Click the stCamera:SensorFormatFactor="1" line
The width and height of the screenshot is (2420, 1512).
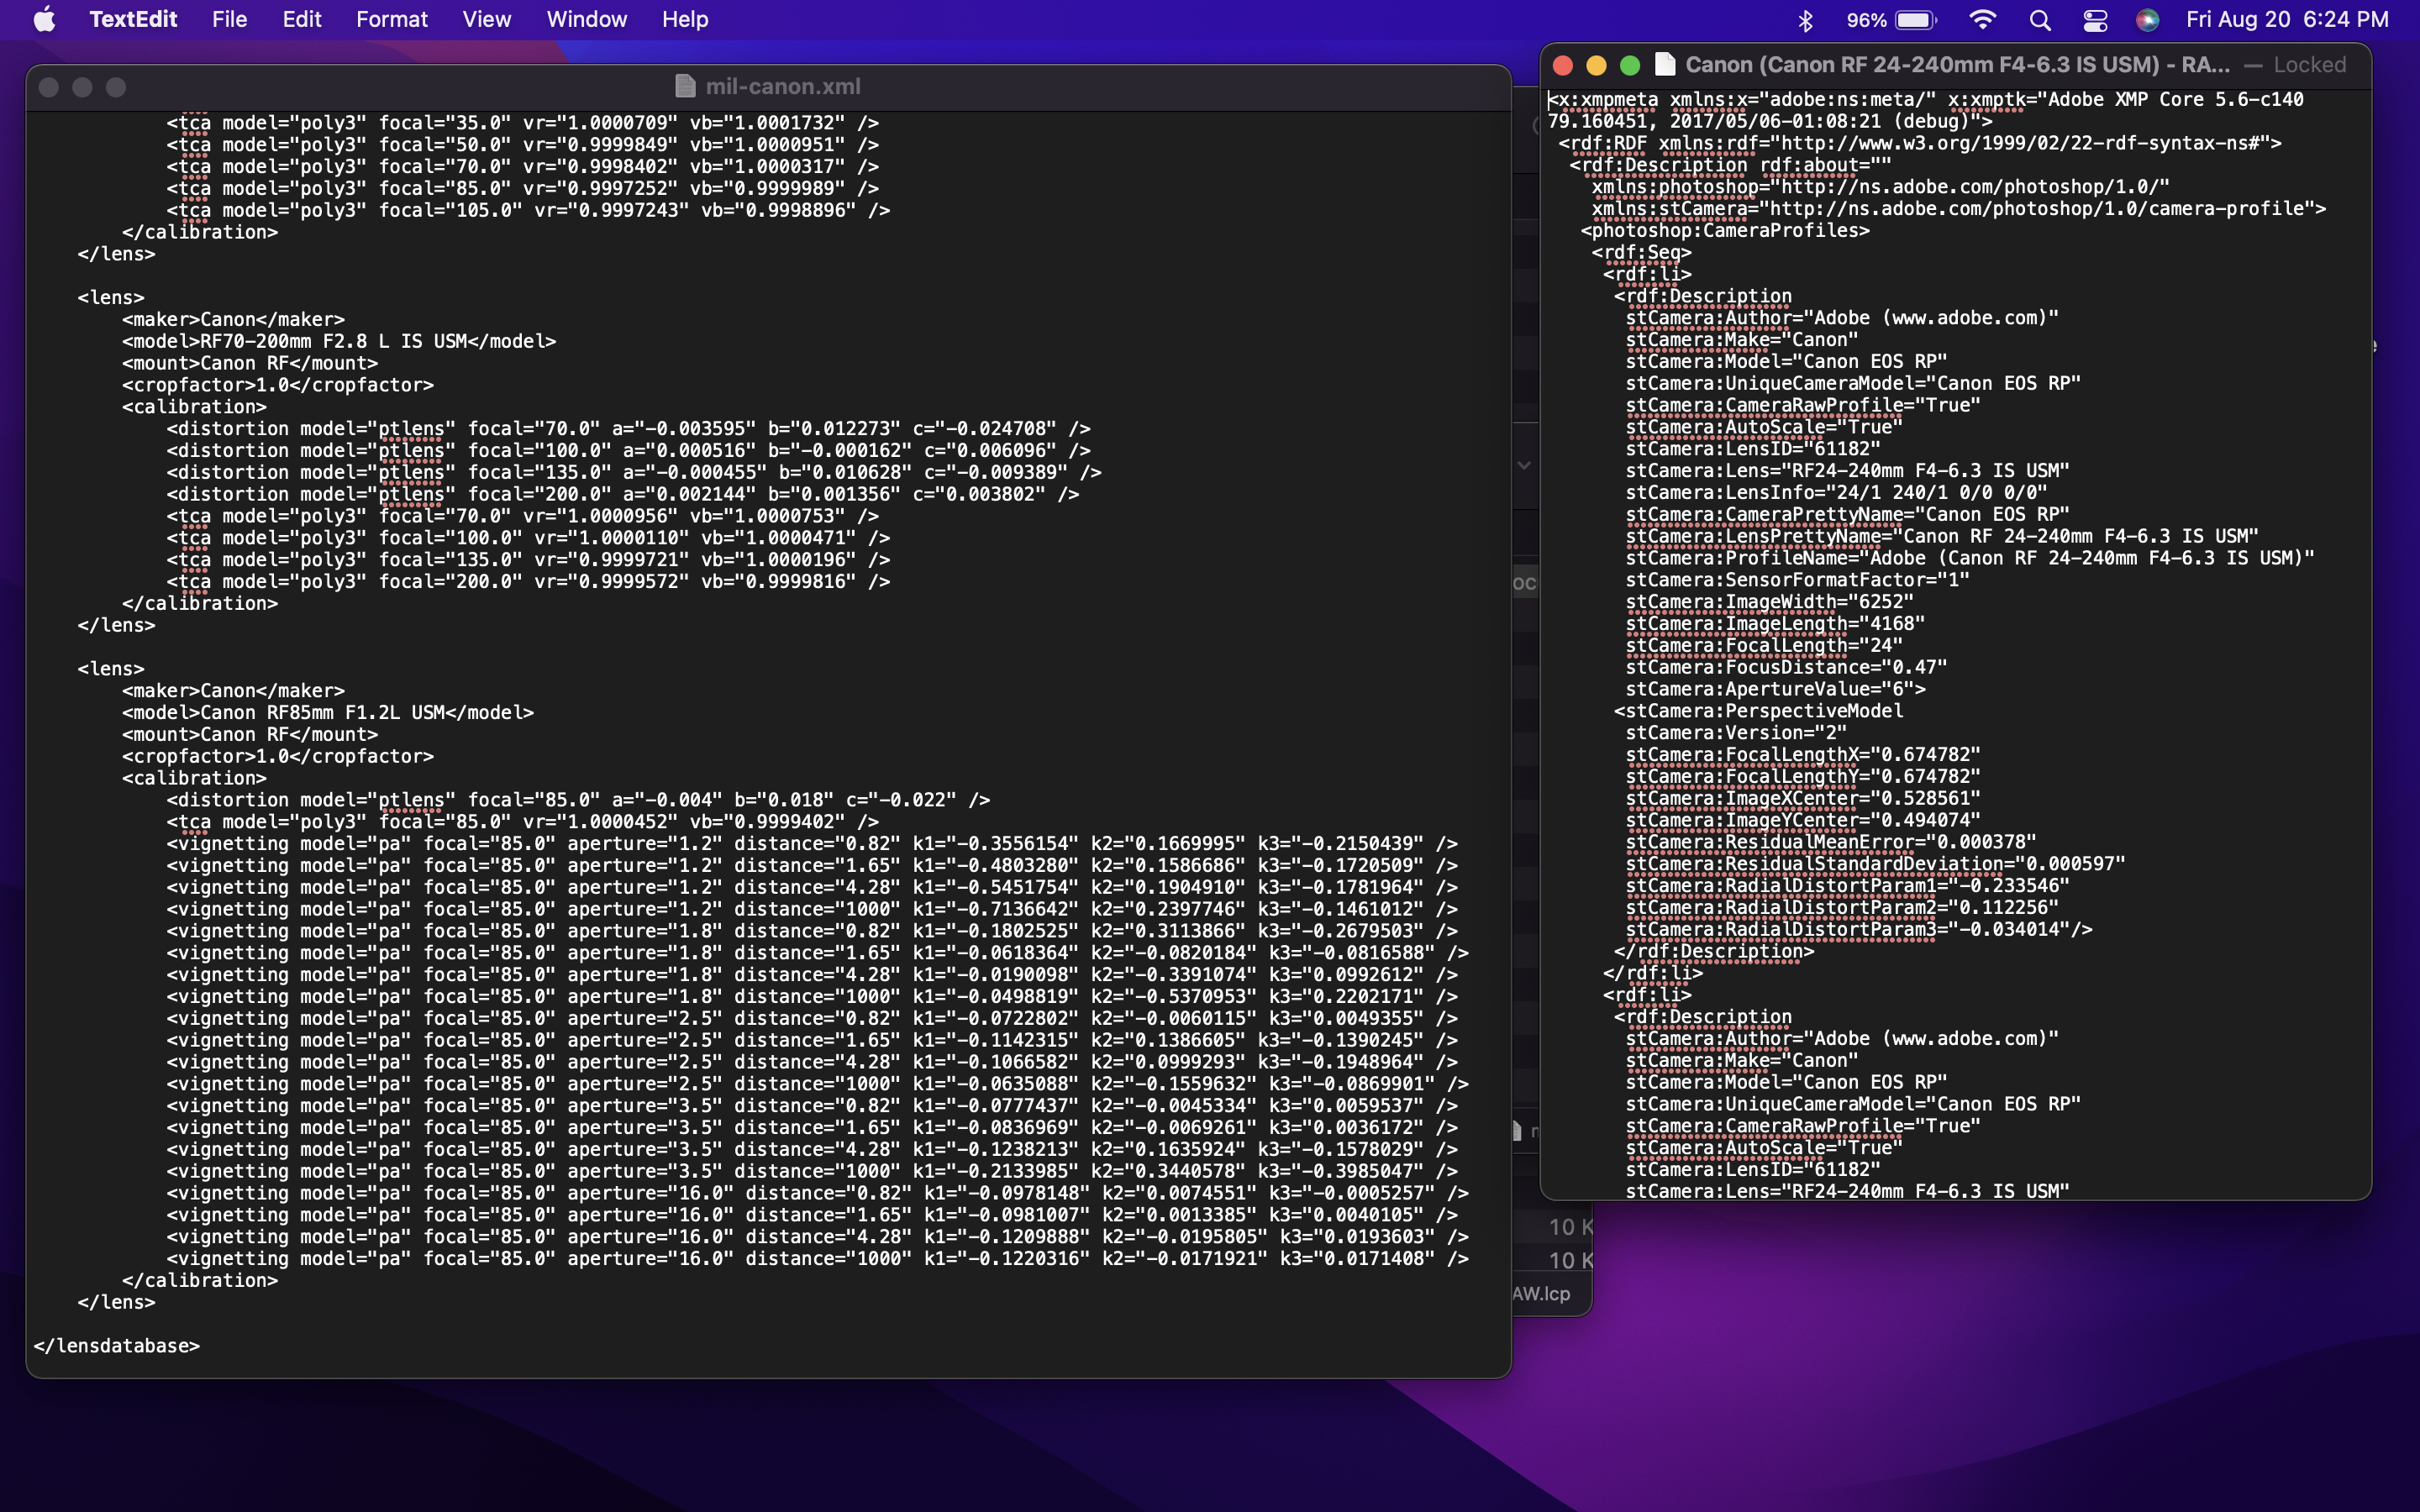click(1797, 579)
